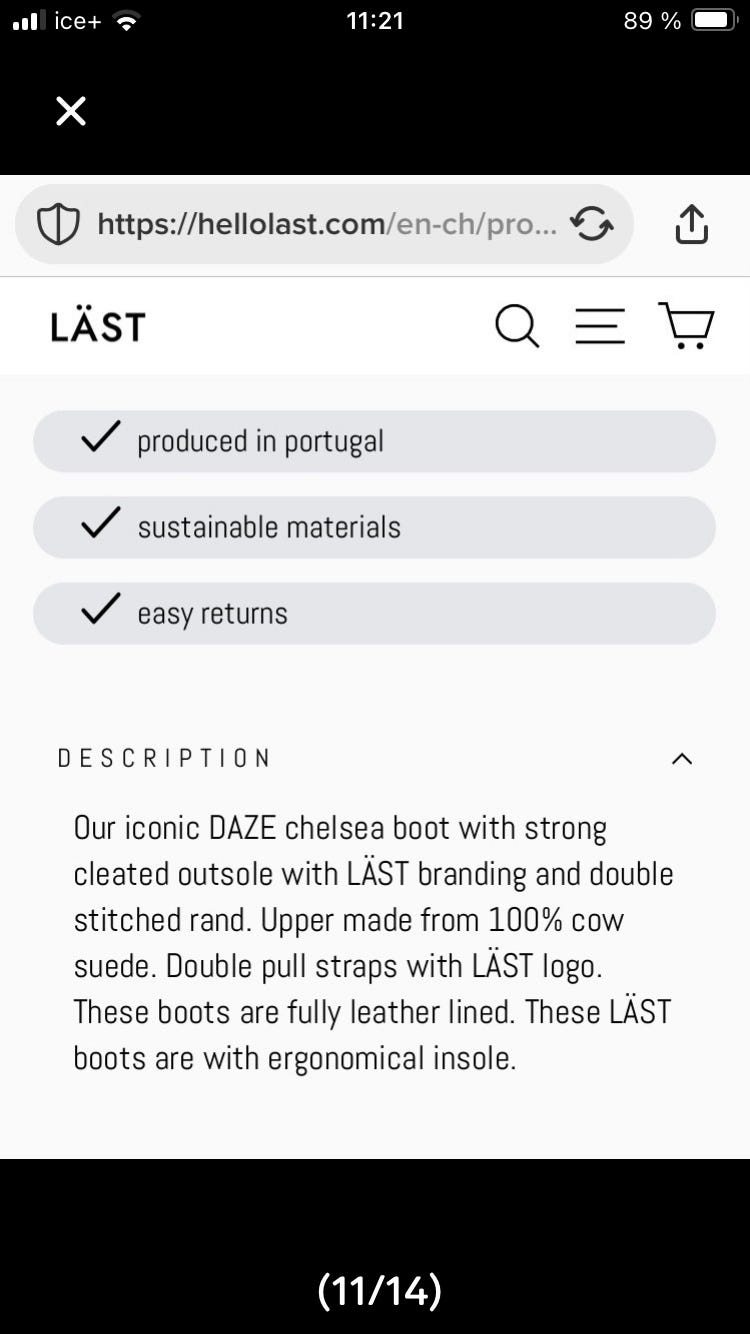Tap the easy returns checkmark
The height and width of the screenshot is (1334, 750).
click(x=100, y=610)
